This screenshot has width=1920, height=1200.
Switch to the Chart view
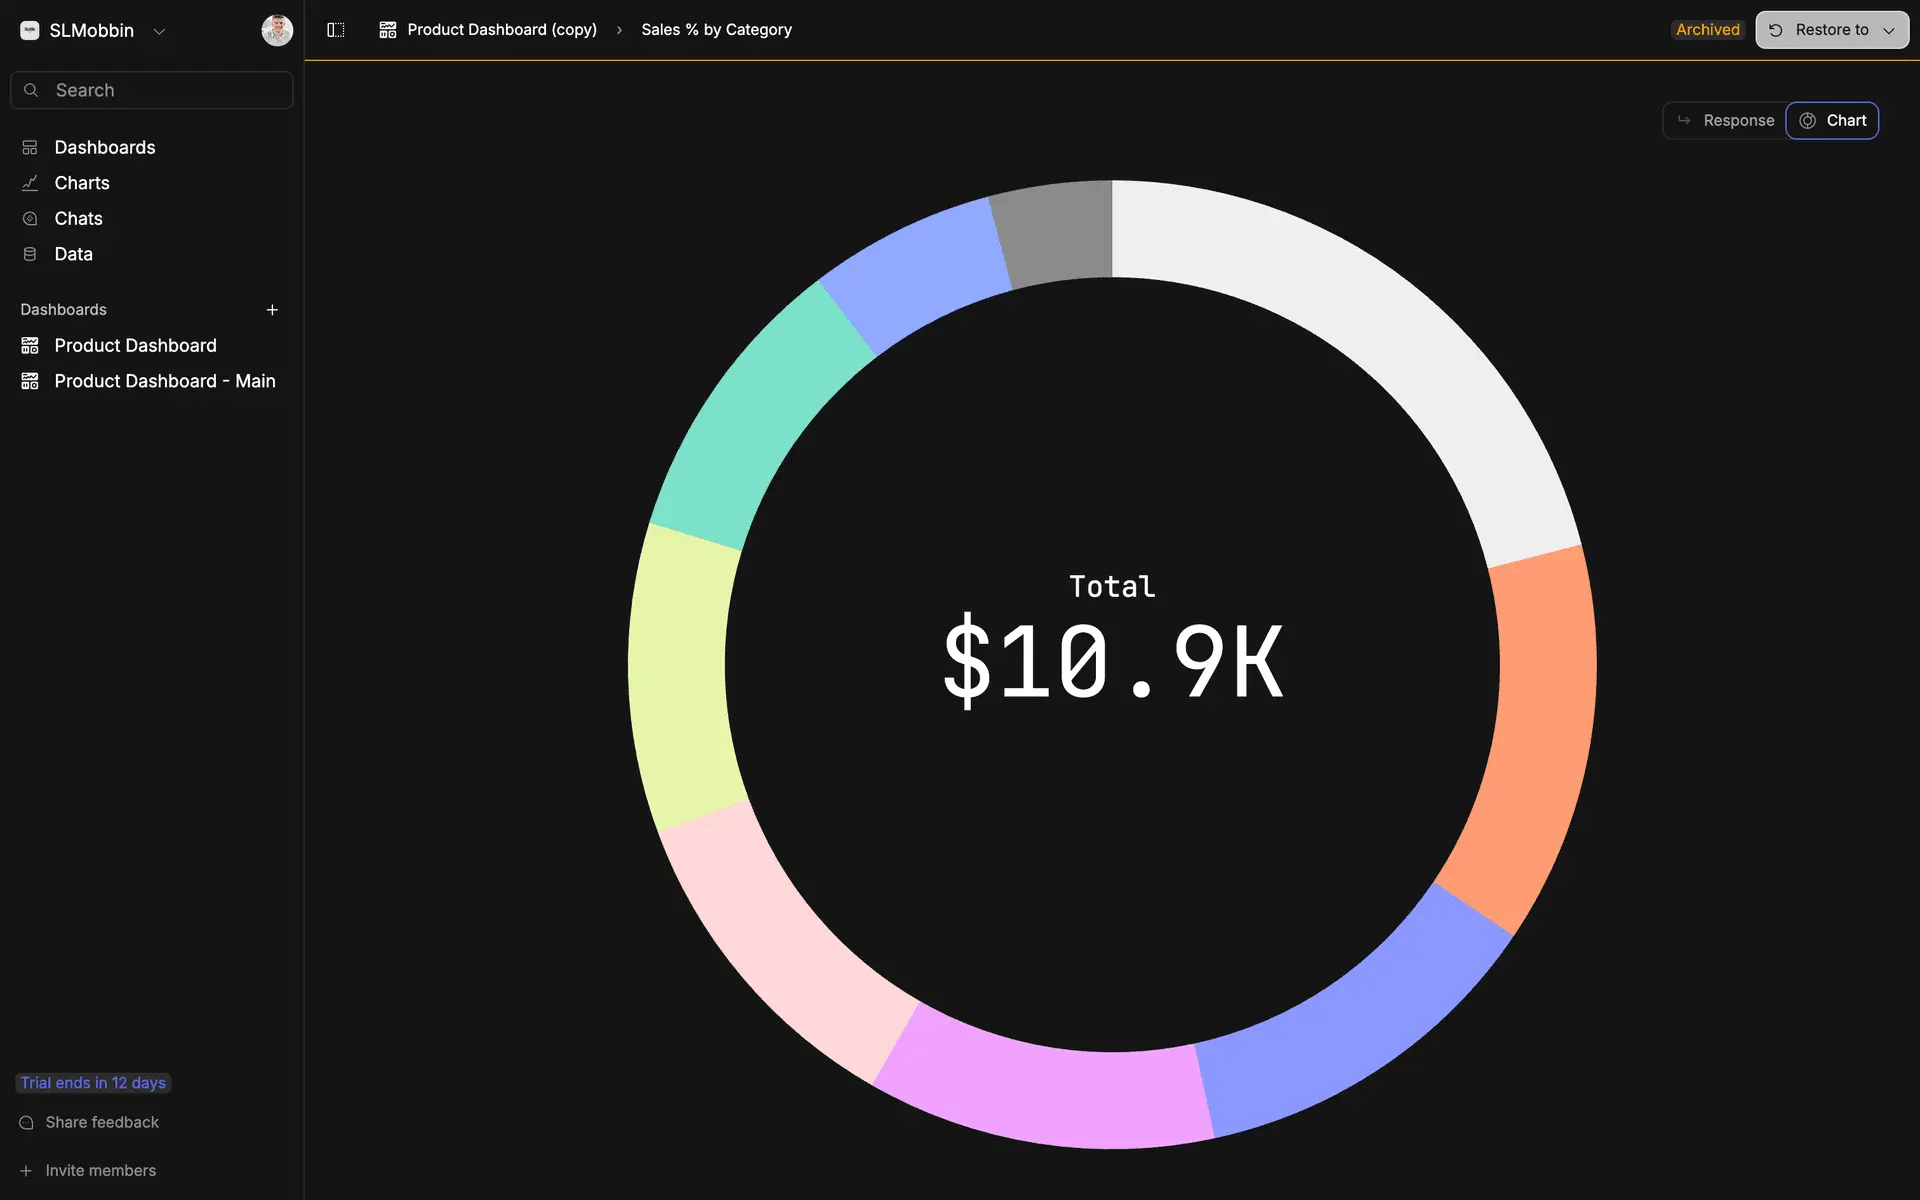tap(1832, 120)
